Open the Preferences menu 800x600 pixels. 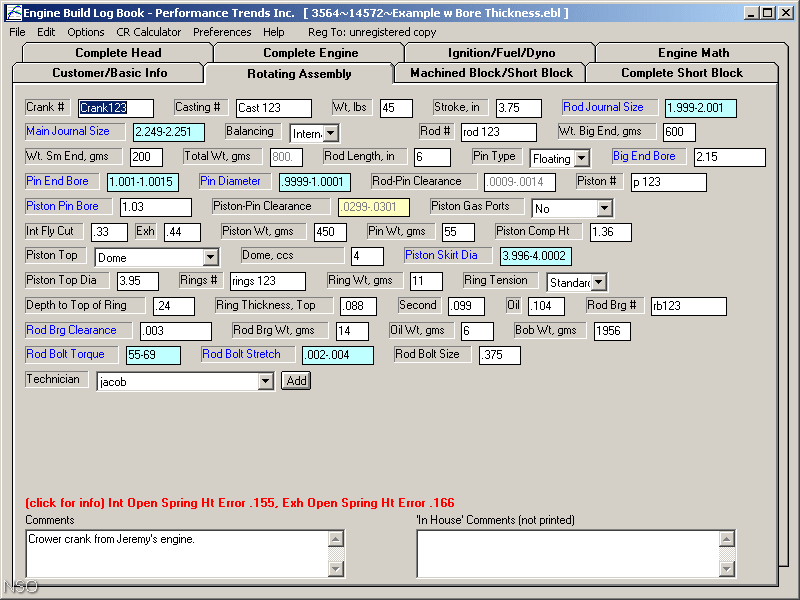tap(222, 32)
